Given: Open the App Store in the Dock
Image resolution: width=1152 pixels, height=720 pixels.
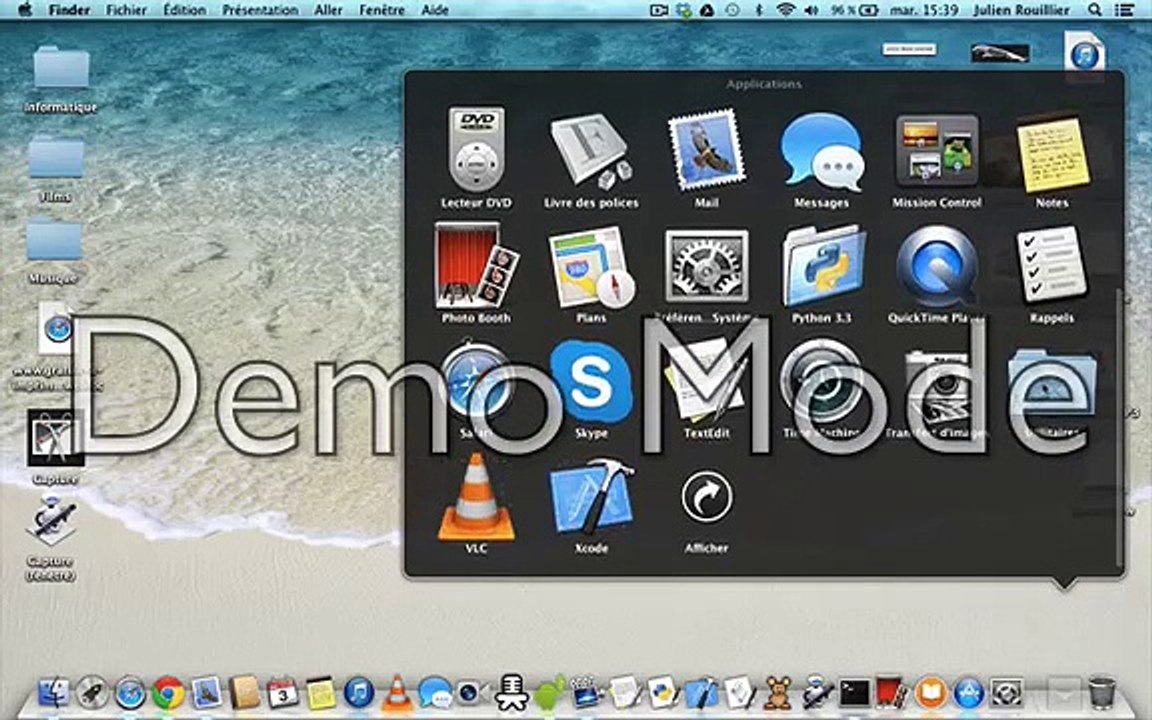Looking at the screenshot, I should click(969, 693).
